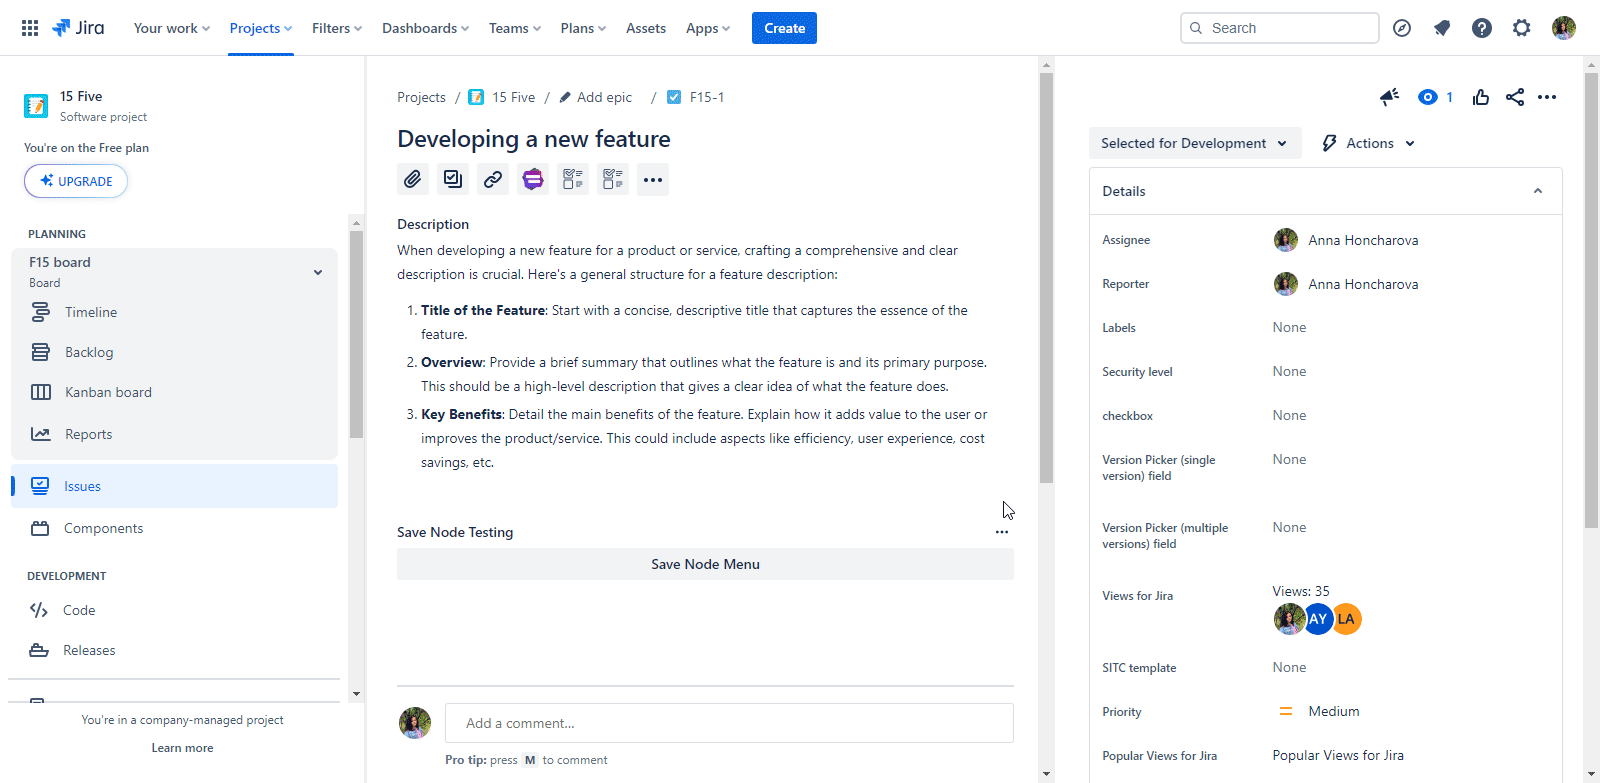
Task: Toggle the watch issue eye icon
Action: click(1428, 97)
